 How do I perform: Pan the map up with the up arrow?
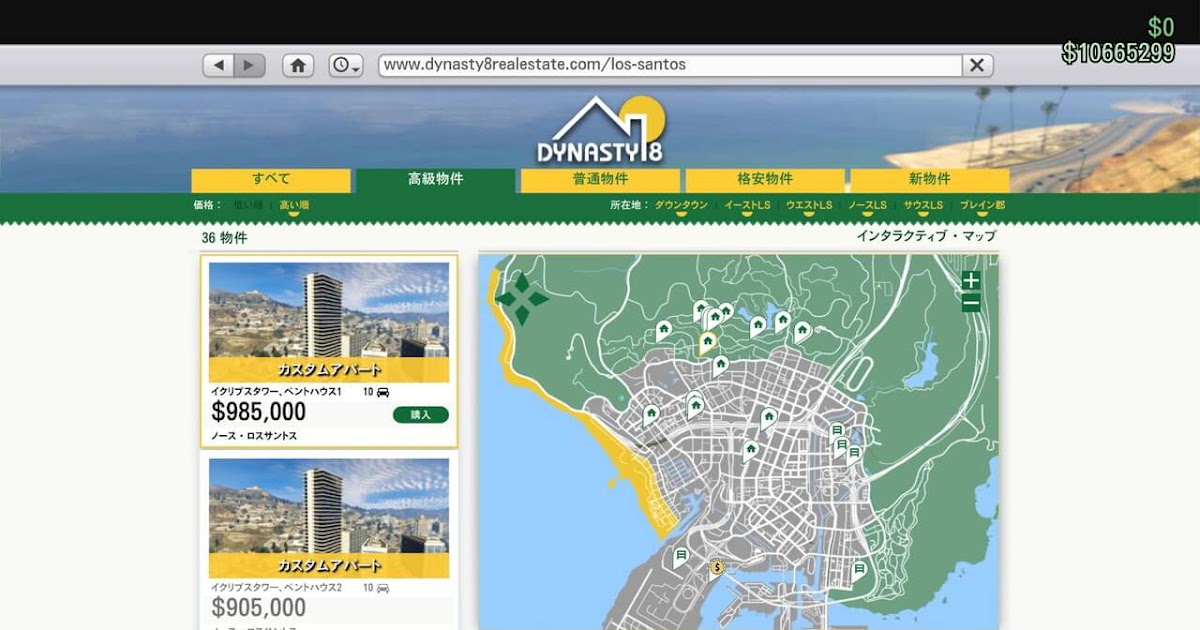point(521,281)
